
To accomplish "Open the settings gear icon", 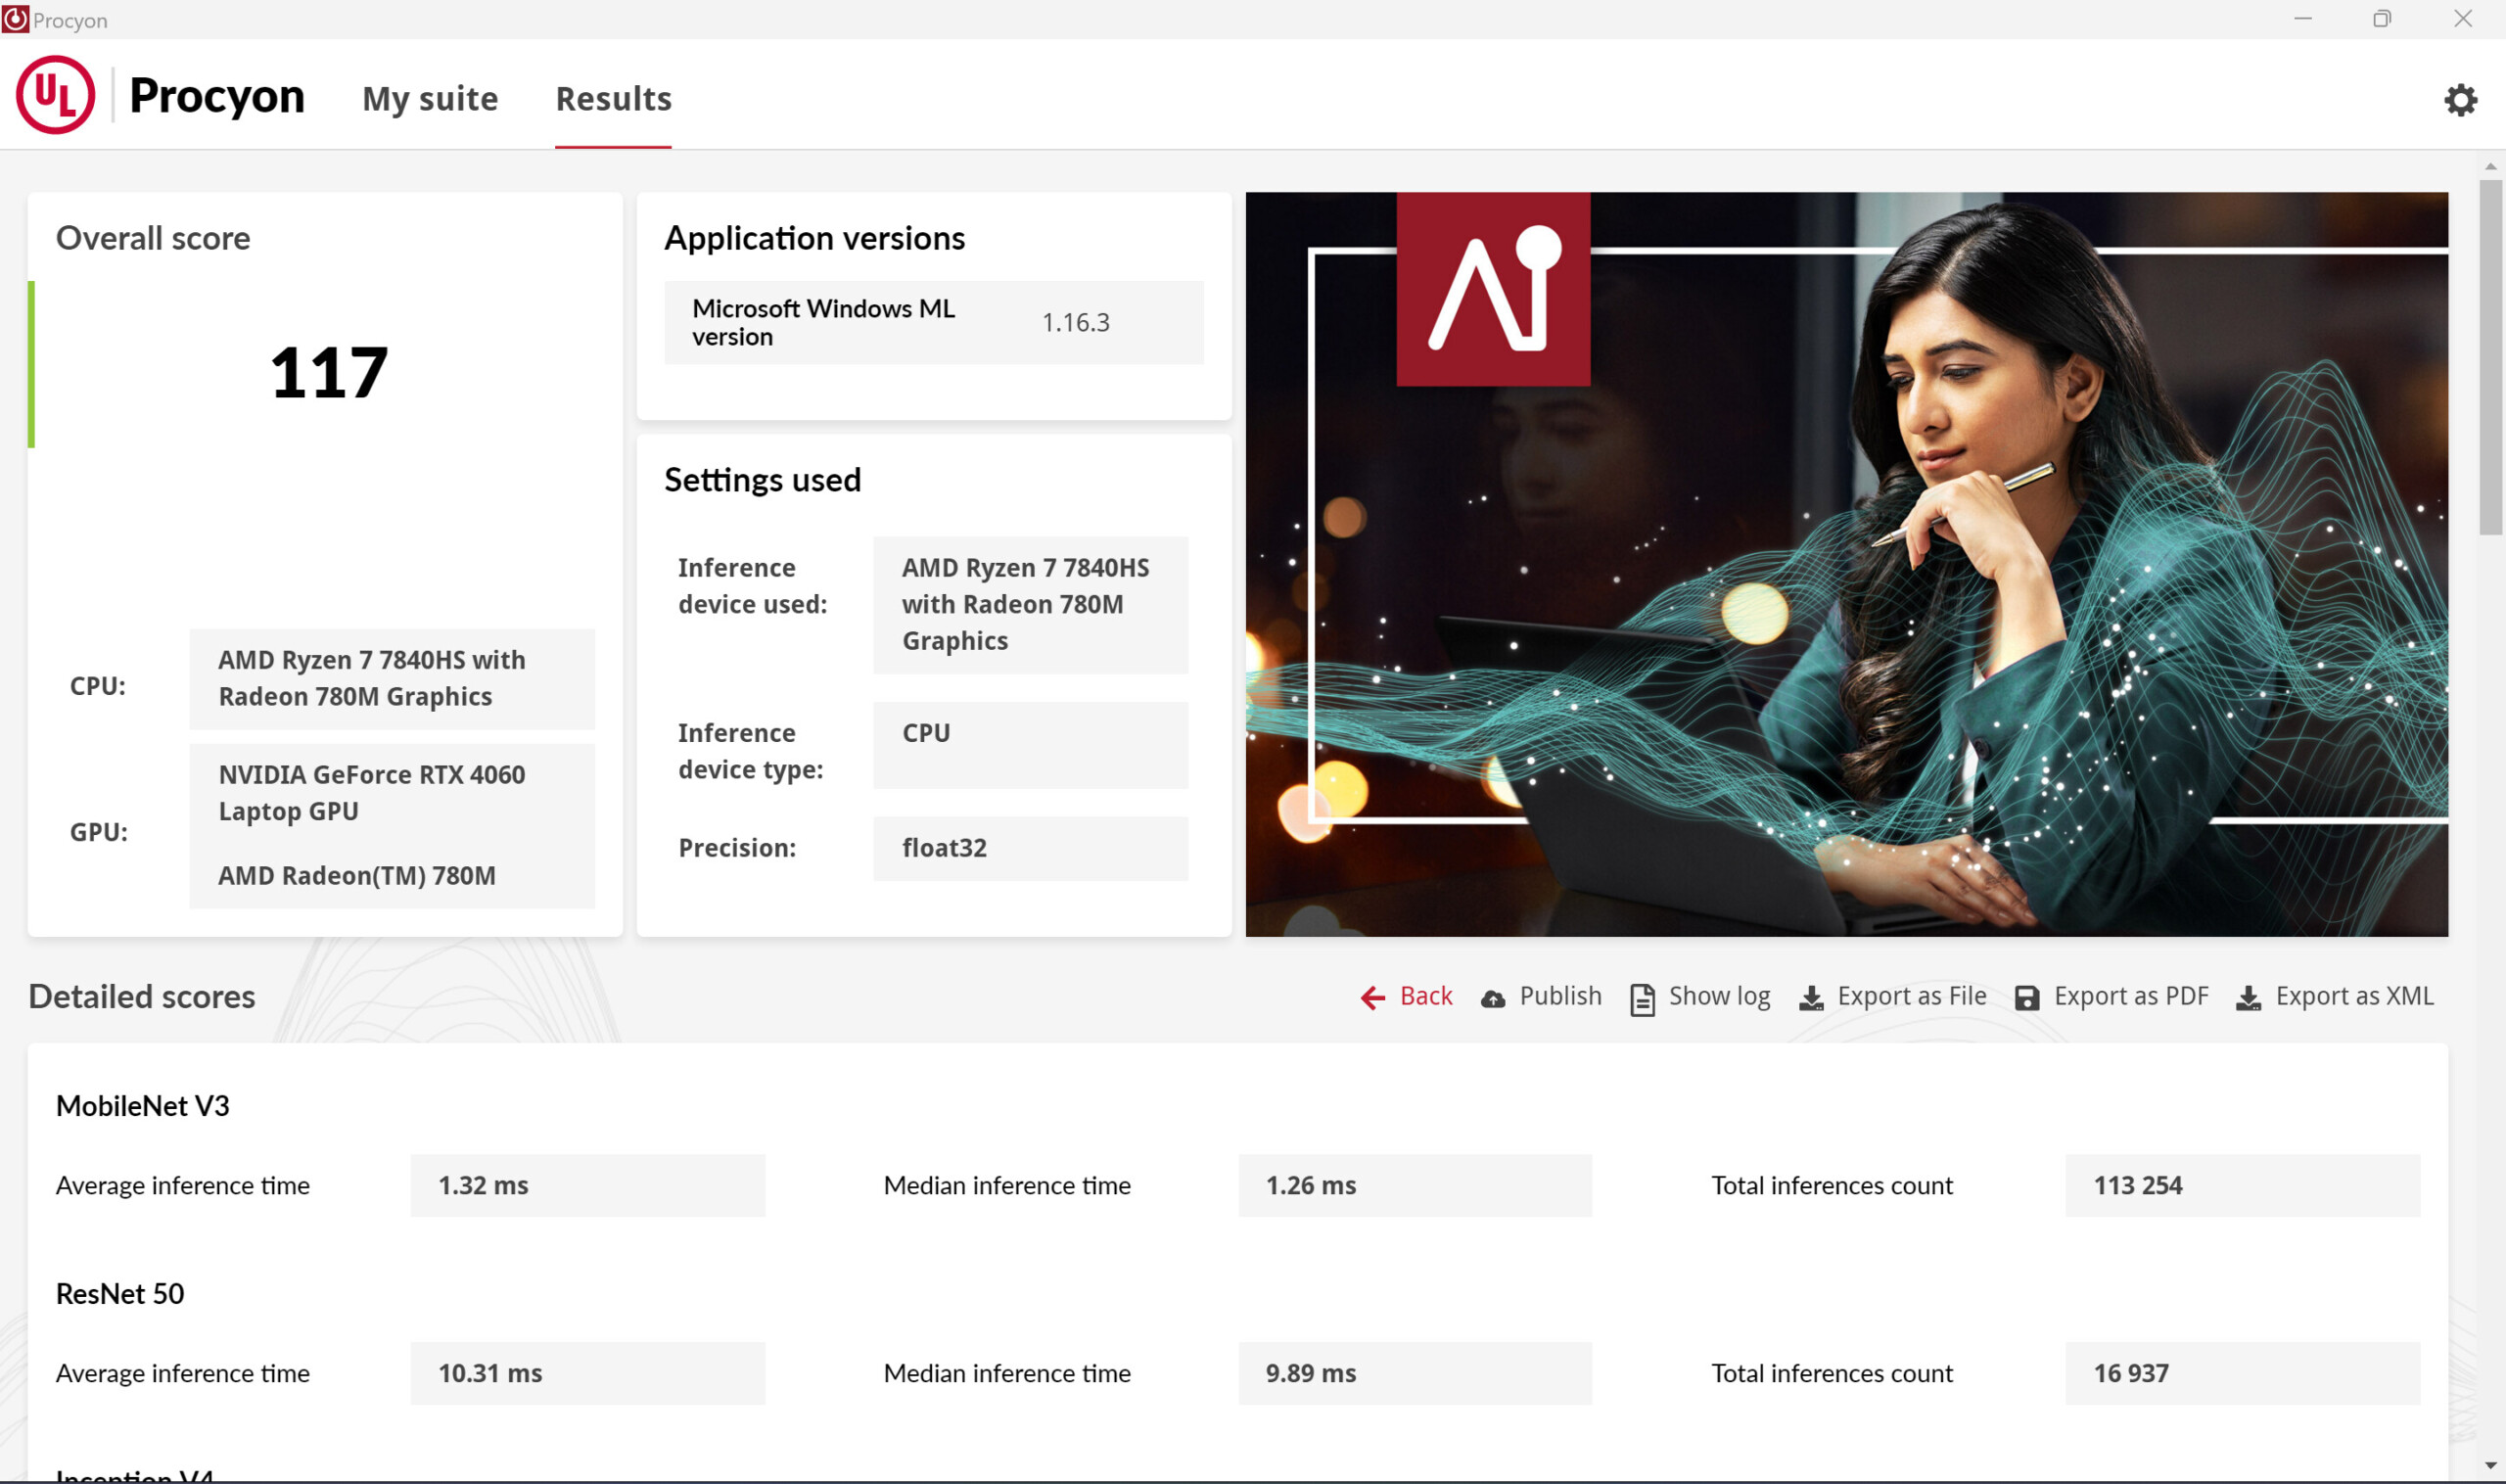I will (2460, 99).
